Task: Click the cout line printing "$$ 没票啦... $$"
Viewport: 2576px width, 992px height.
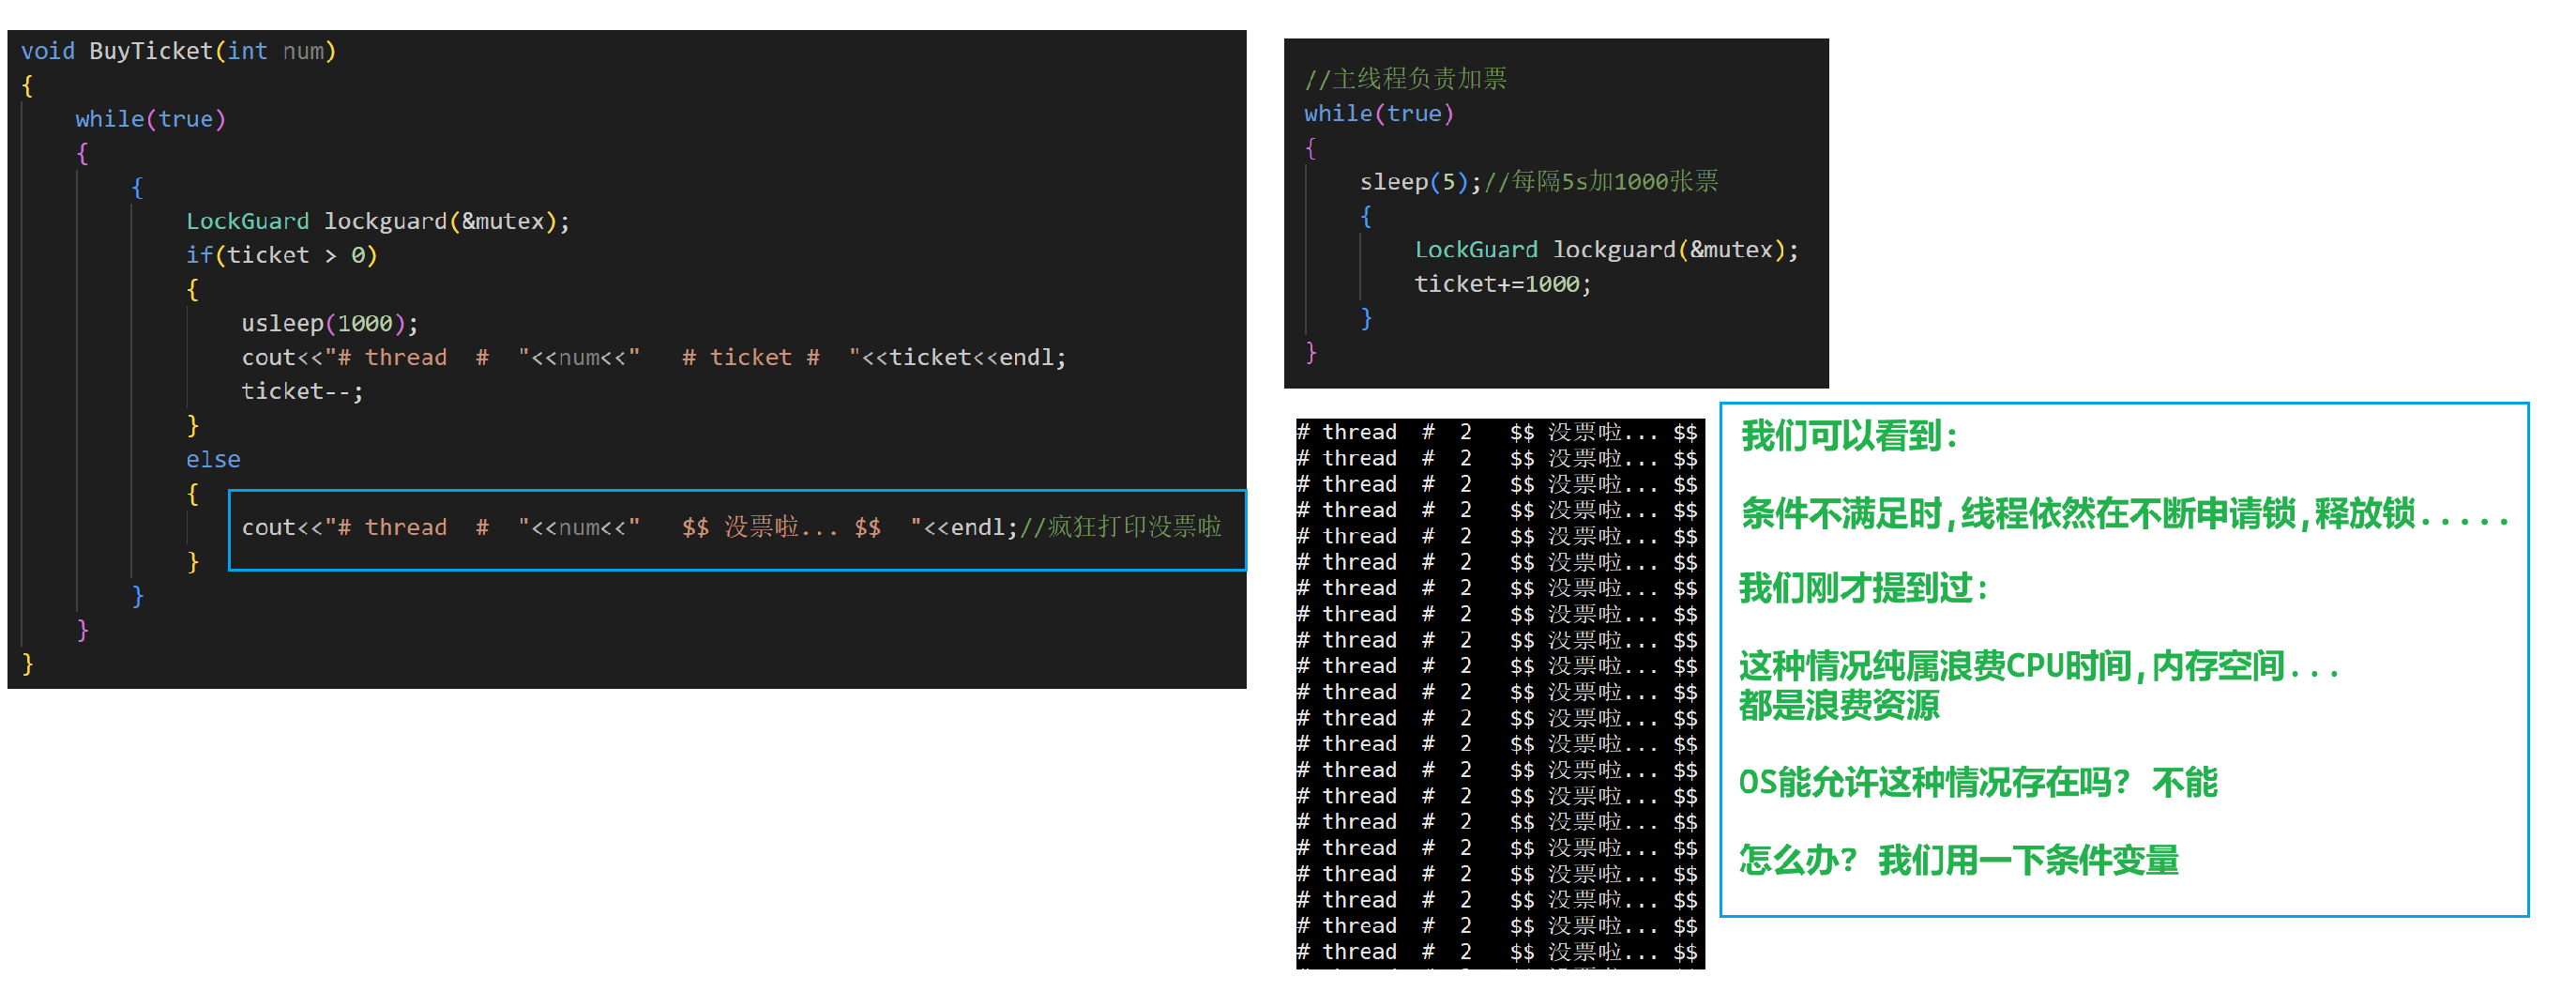Action: click(x=630, y=527)
